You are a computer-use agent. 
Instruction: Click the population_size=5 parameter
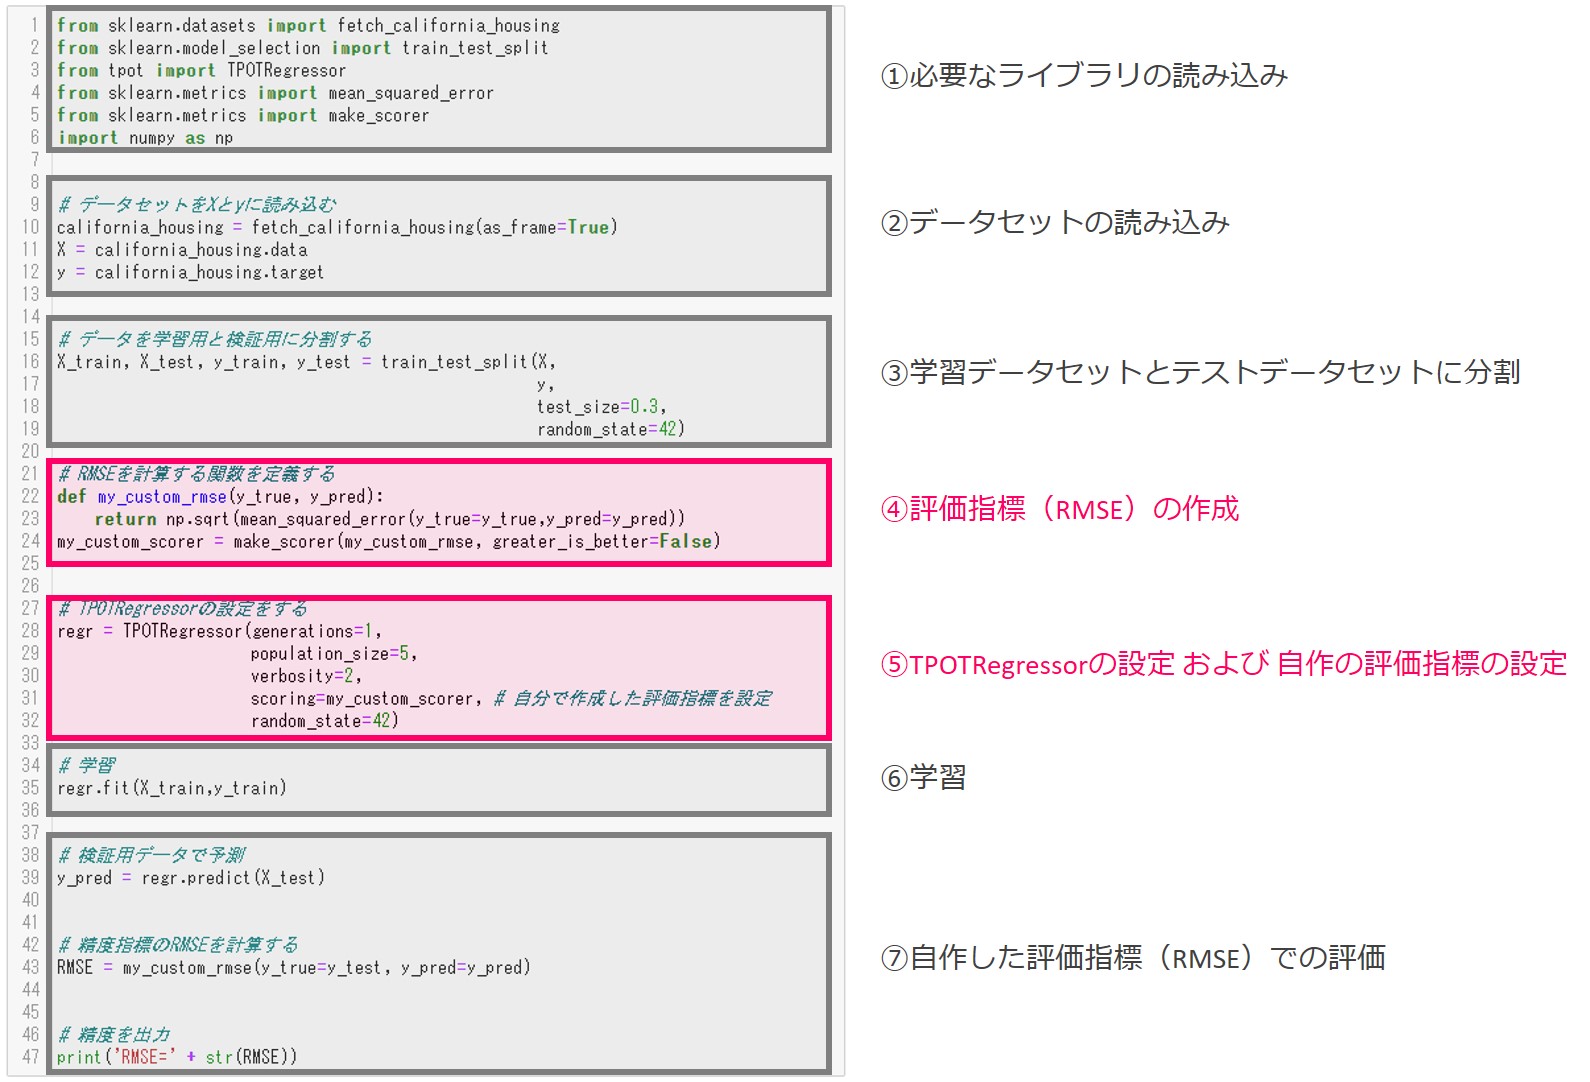coord(333,653)
